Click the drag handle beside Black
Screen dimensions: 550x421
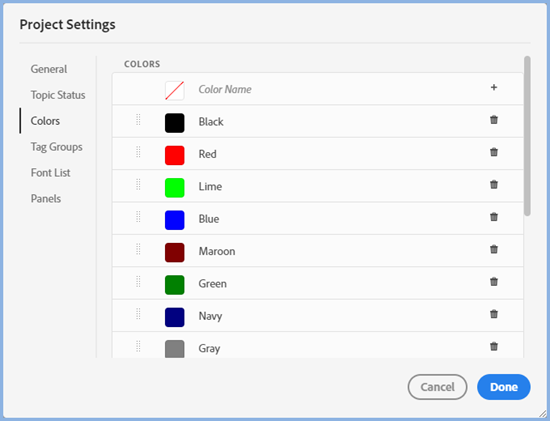138,120
